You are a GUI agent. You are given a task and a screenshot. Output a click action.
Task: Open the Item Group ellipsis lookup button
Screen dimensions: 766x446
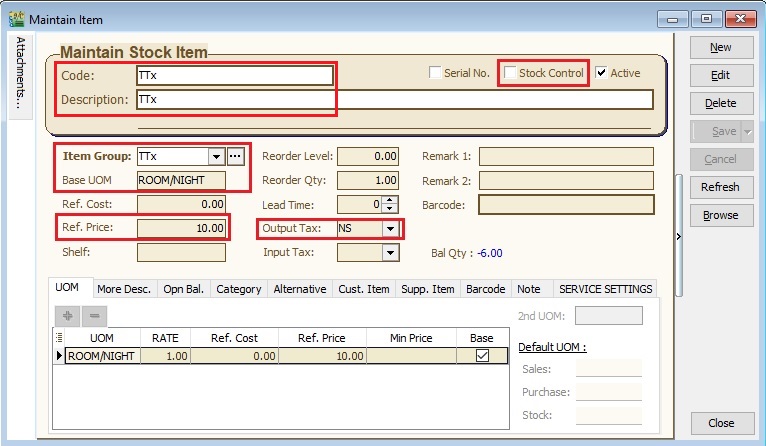click(x=236, y=157)
